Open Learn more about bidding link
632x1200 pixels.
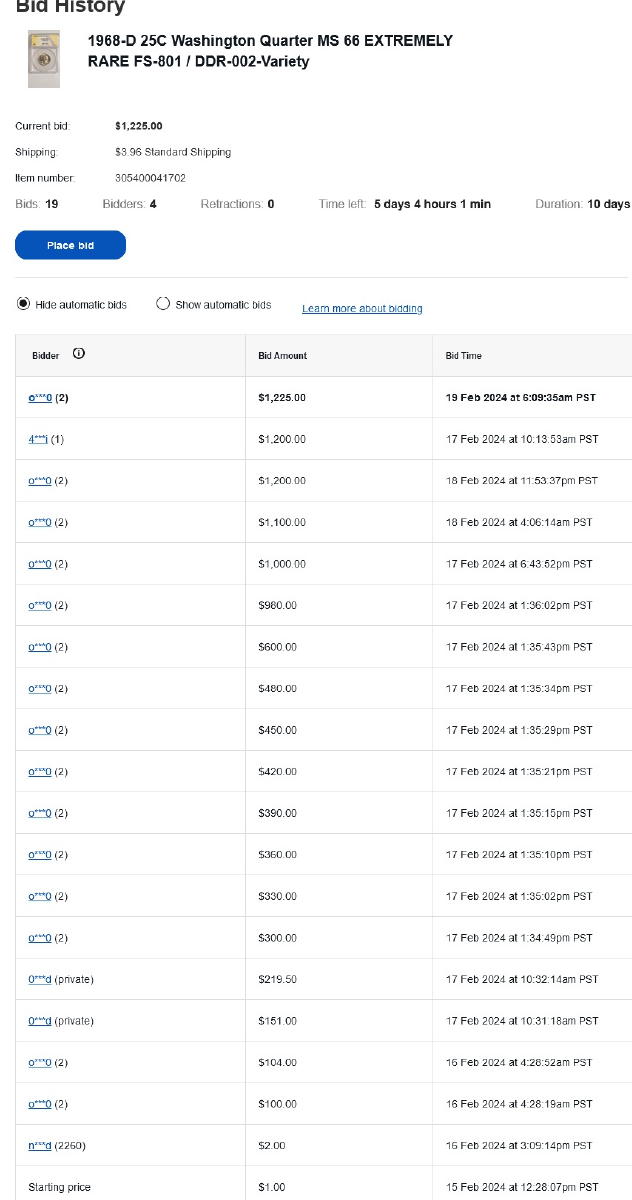point(362,308)
